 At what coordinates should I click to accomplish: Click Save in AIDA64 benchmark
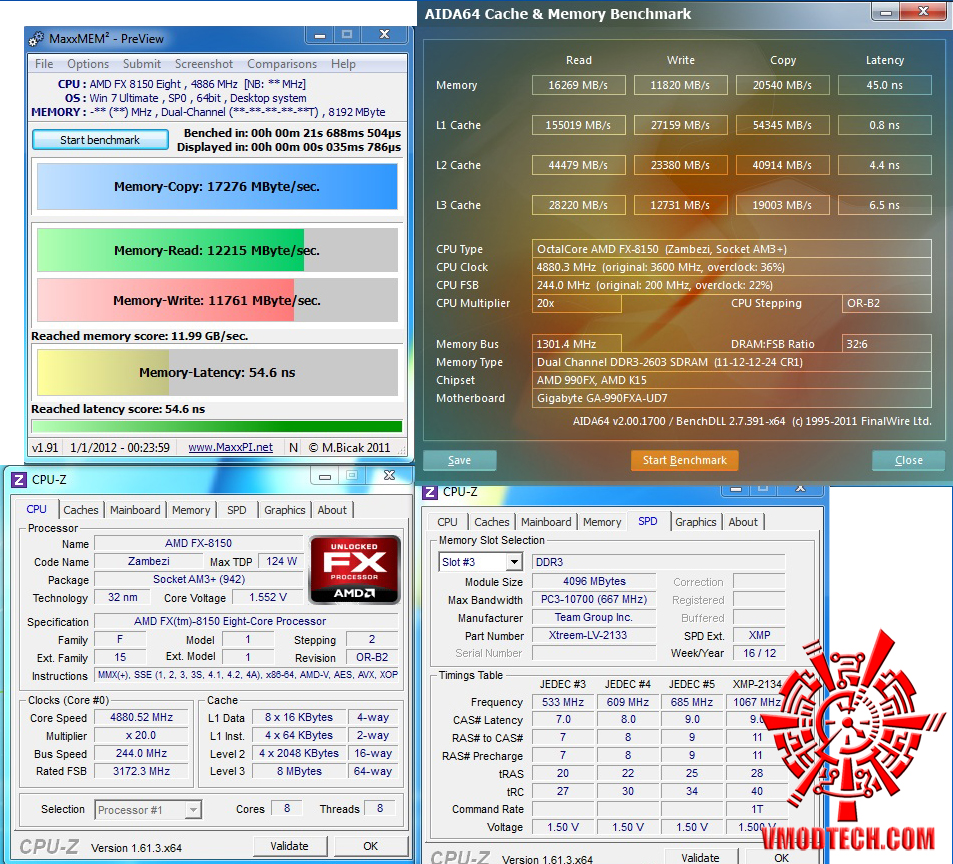pyautogui.click(x=459, y=461)
